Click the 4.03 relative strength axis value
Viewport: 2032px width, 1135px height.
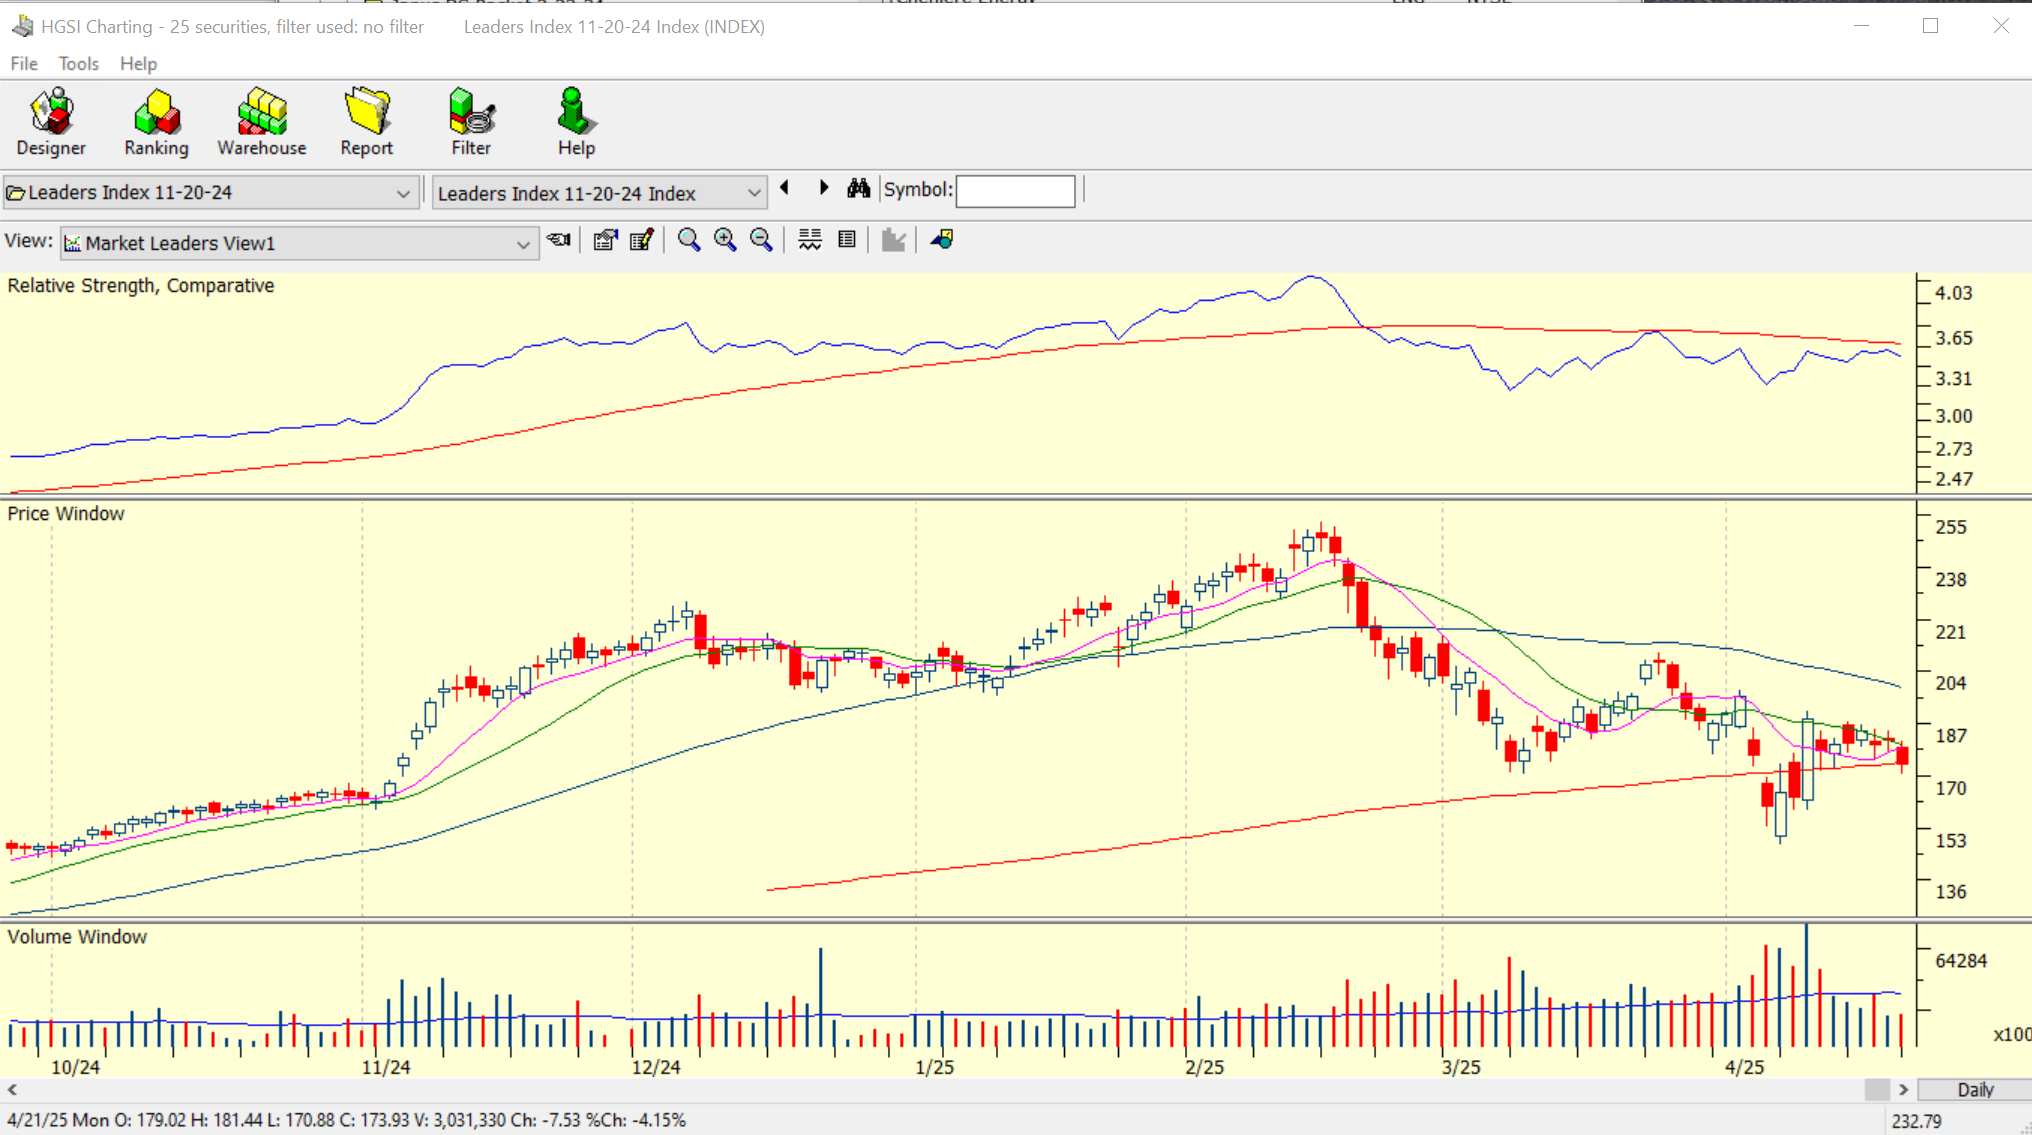click(1954, 293)
